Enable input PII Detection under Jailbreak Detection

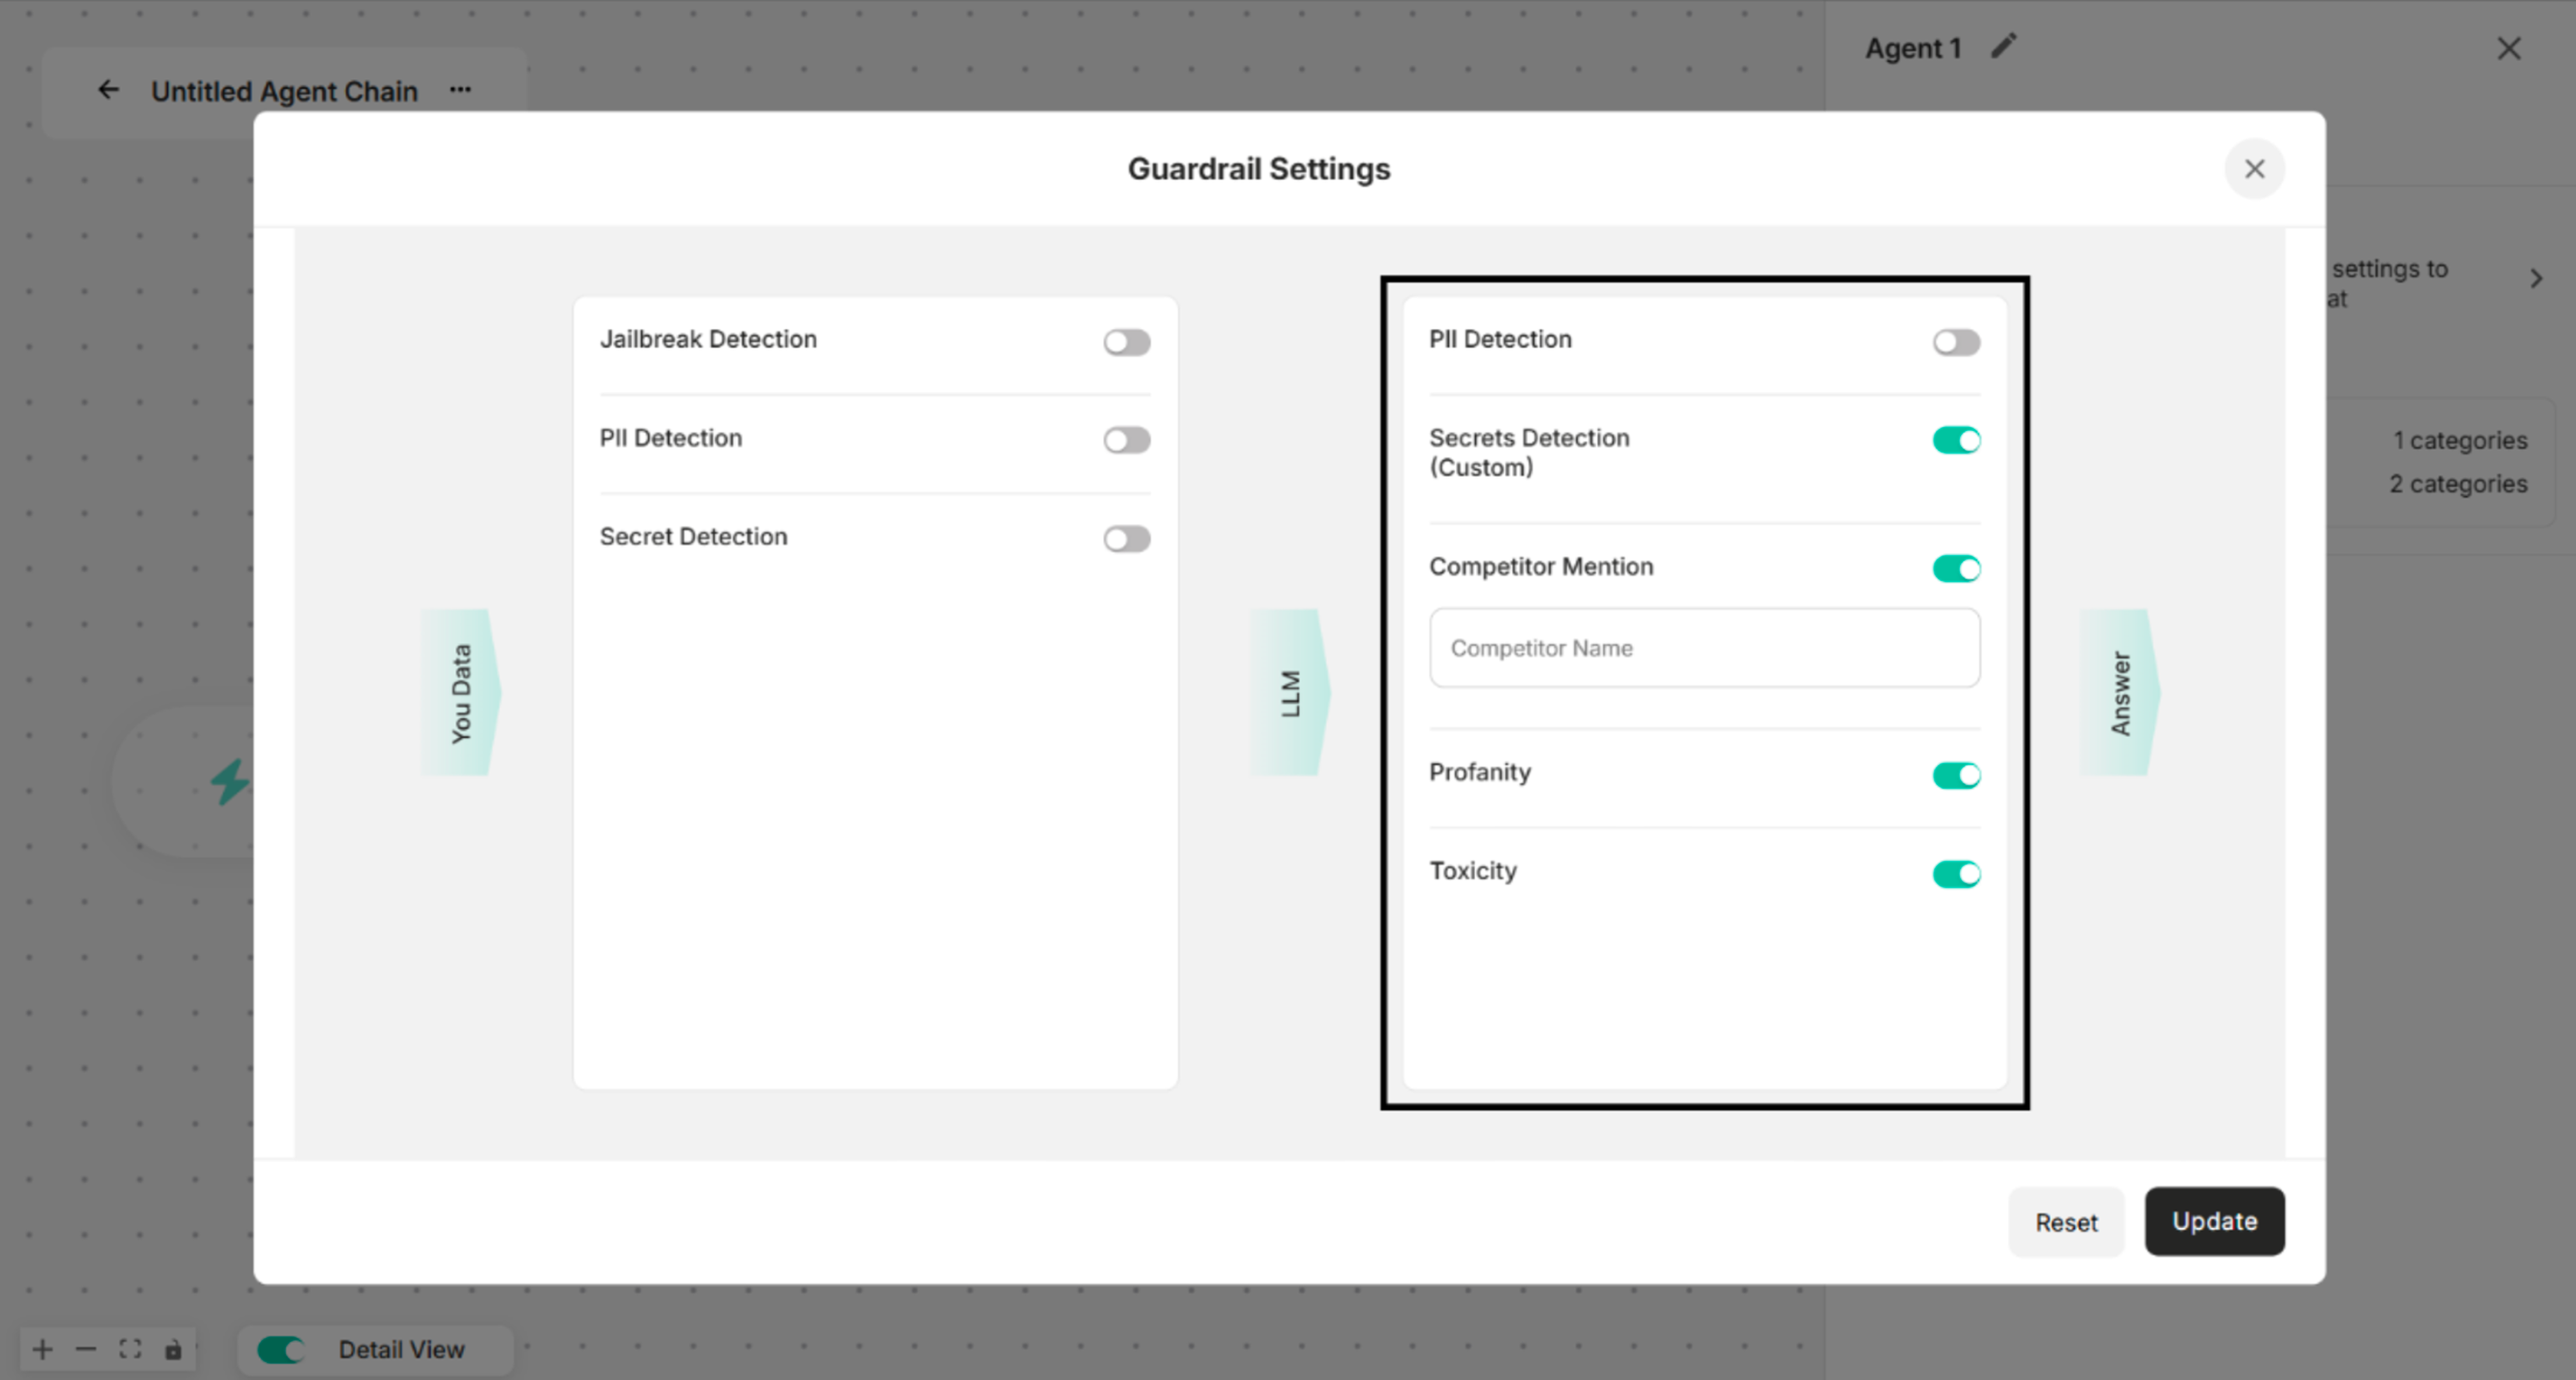pos(1127,440)
